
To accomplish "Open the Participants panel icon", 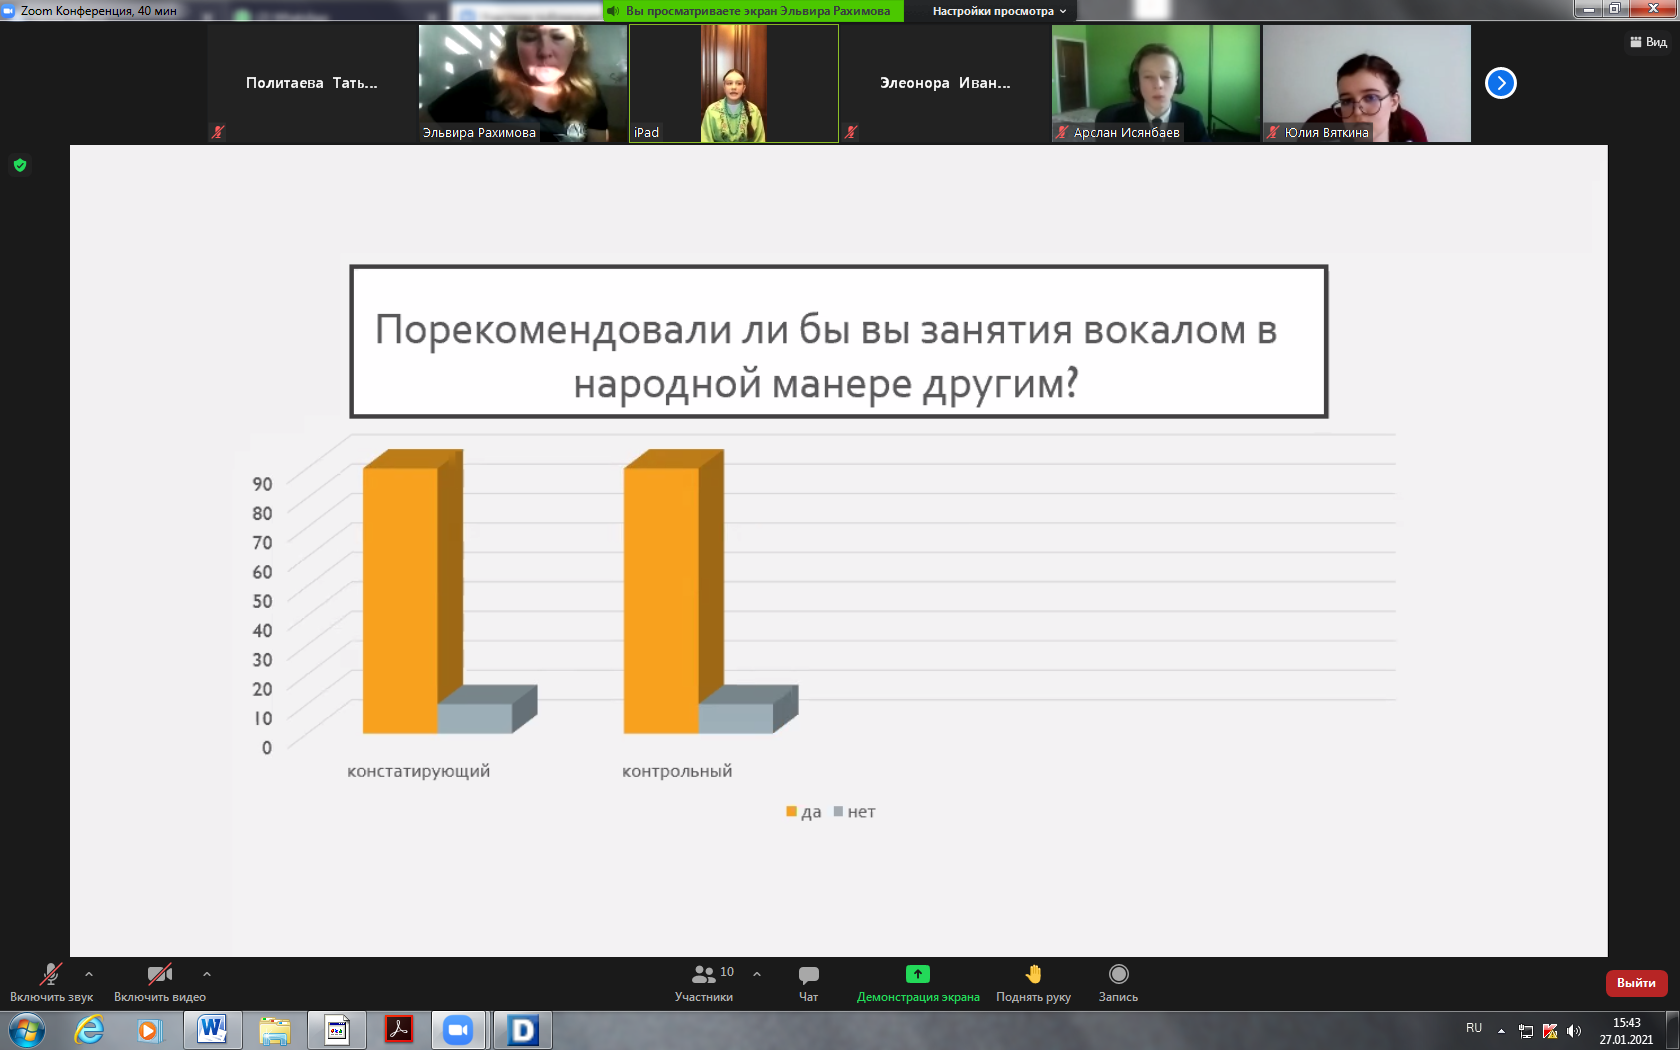I will point(704,975).
